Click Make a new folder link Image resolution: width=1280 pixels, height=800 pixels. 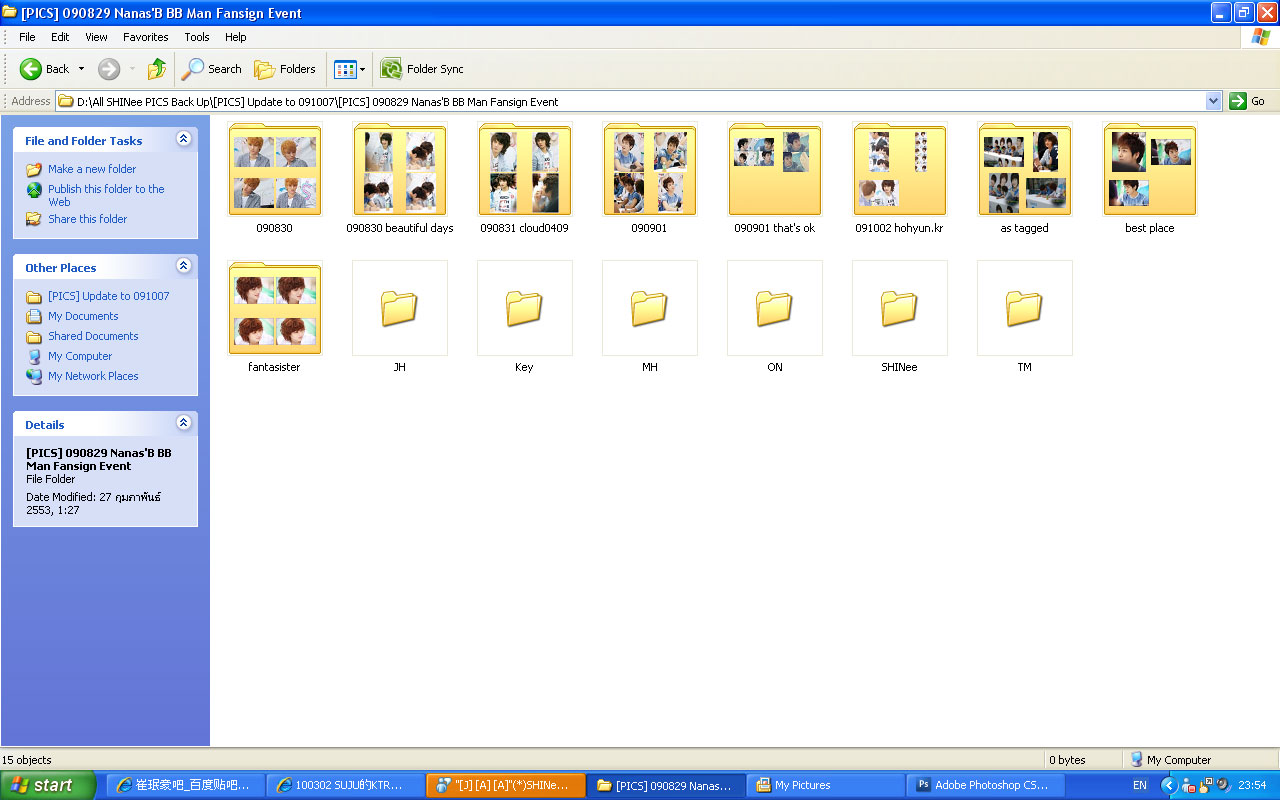pos(92,169)
